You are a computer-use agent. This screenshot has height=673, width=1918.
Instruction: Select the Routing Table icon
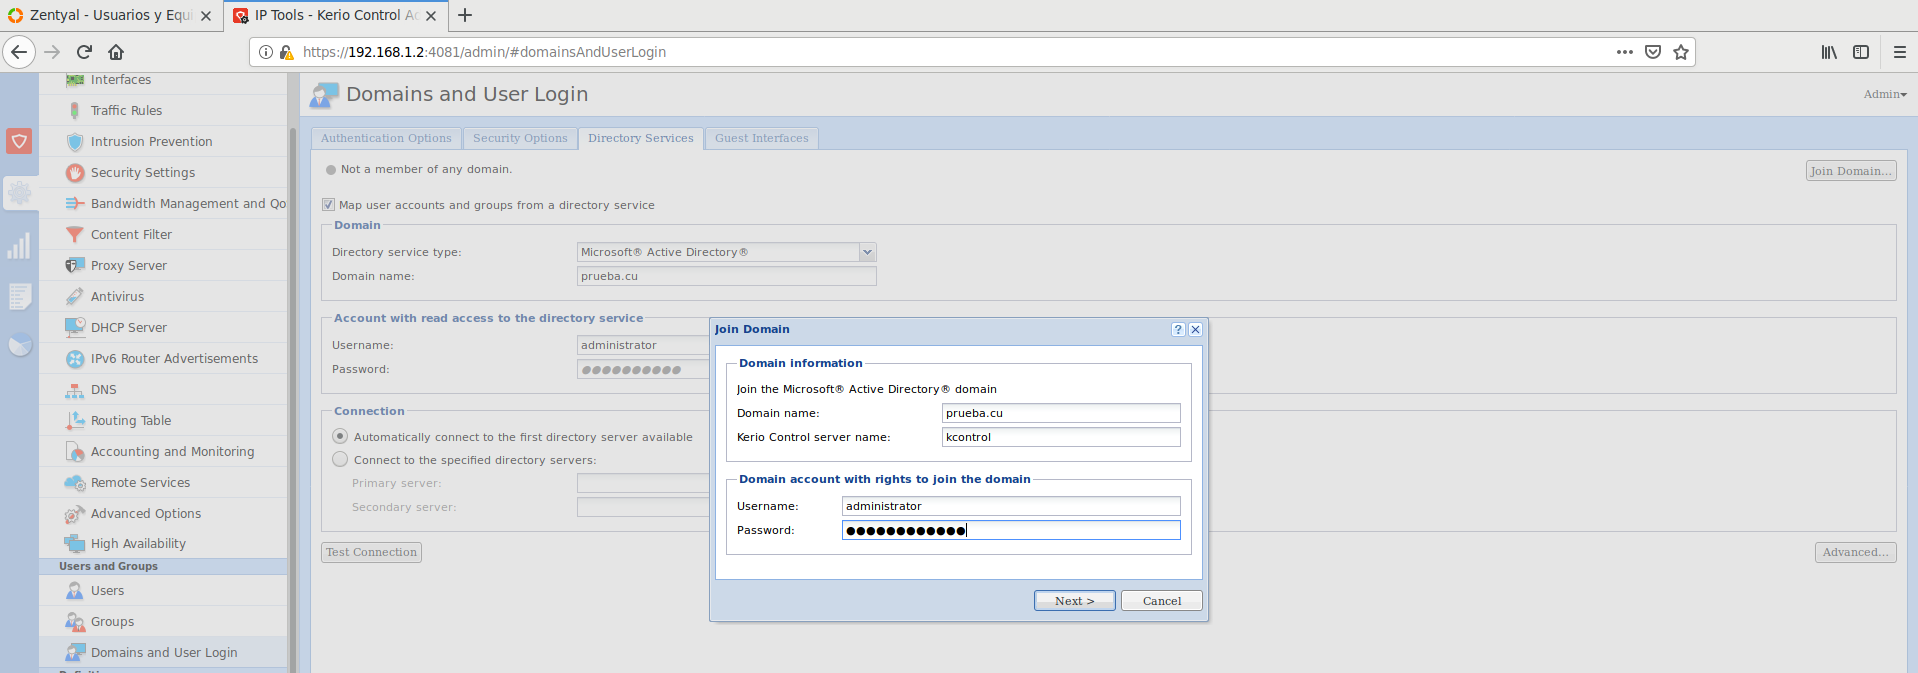[x=75, y=420]
